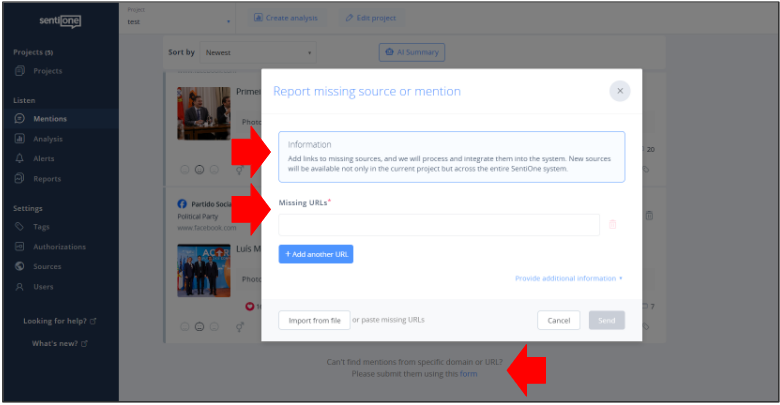Click gender icon on Luis mention
780x405 pixels.
pos(240,327)
